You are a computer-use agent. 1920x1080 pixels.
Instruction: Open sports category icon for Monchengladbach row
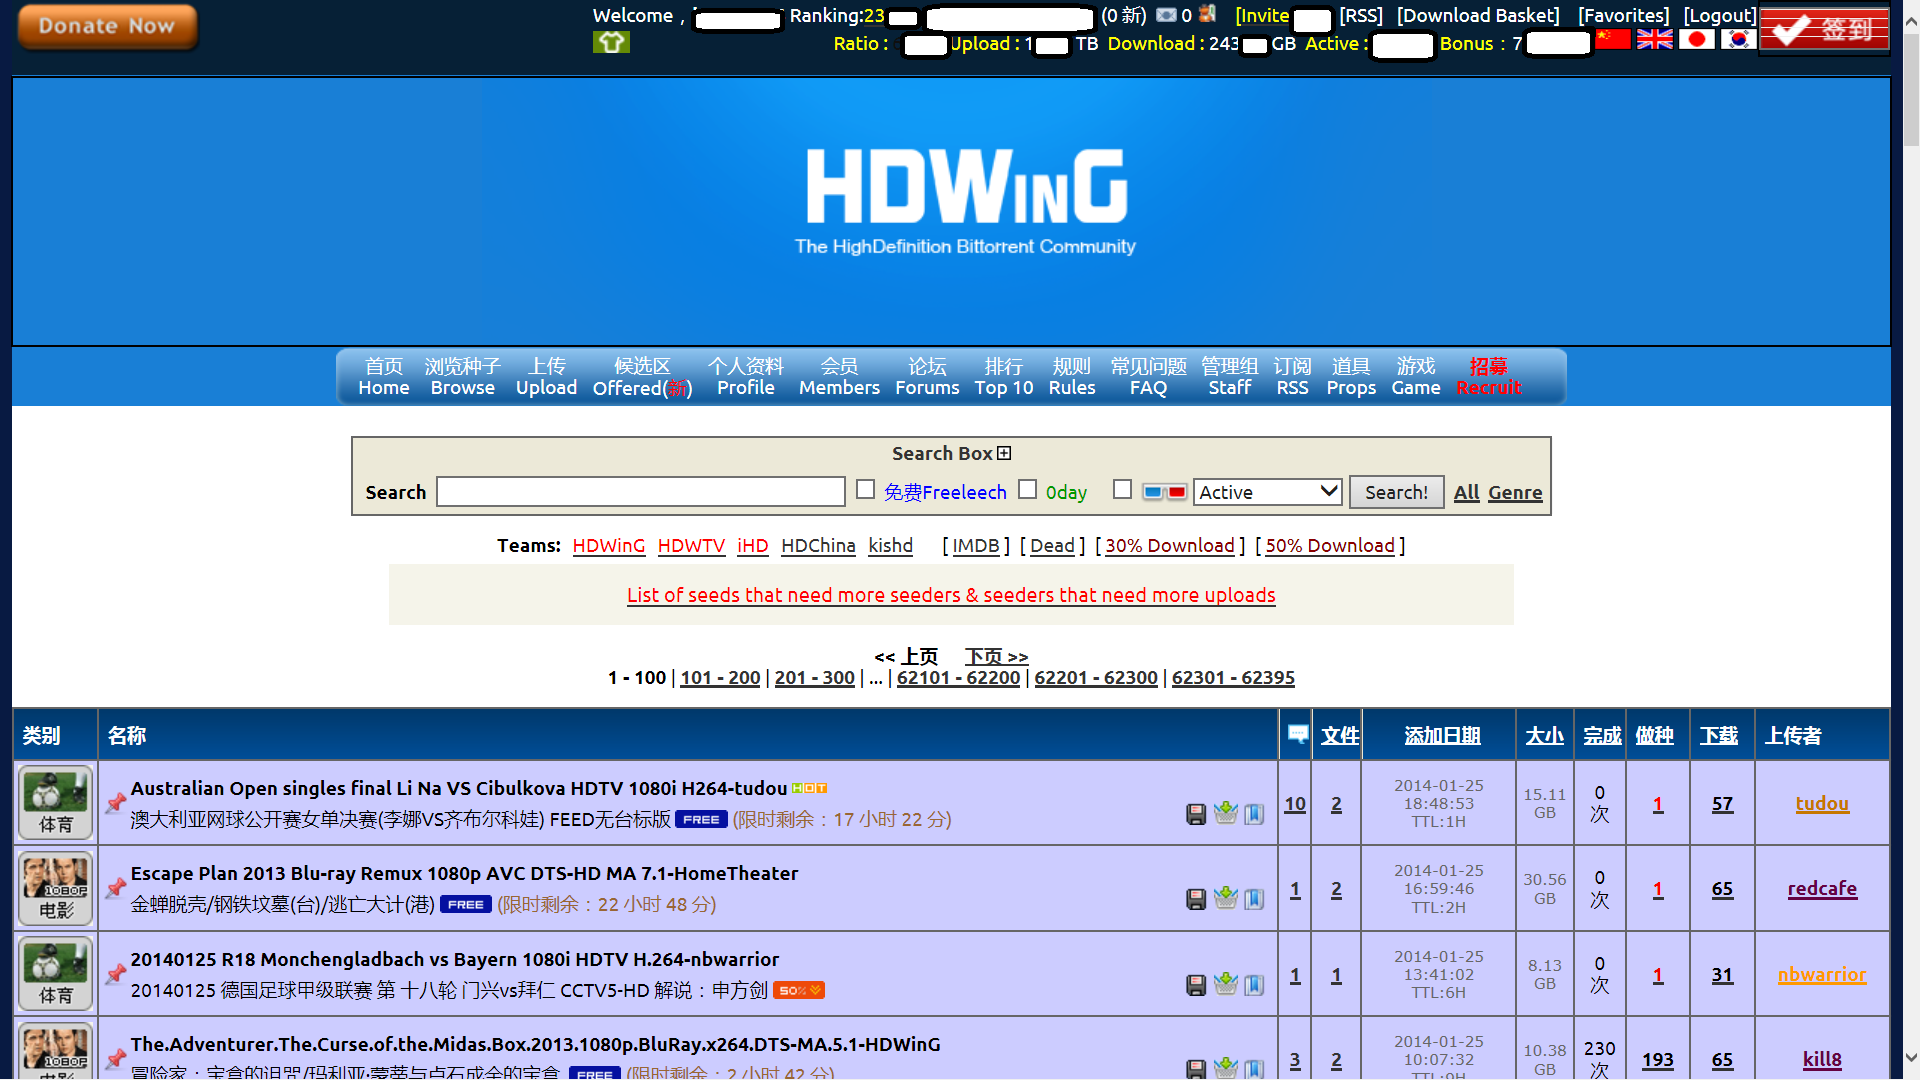[56, 973]
